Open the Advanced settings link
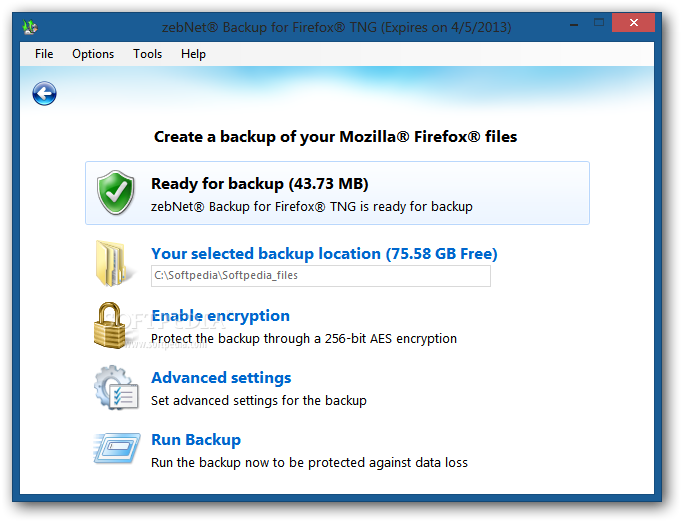This screenshot has height=522, width=682. (x=221, y=378)
